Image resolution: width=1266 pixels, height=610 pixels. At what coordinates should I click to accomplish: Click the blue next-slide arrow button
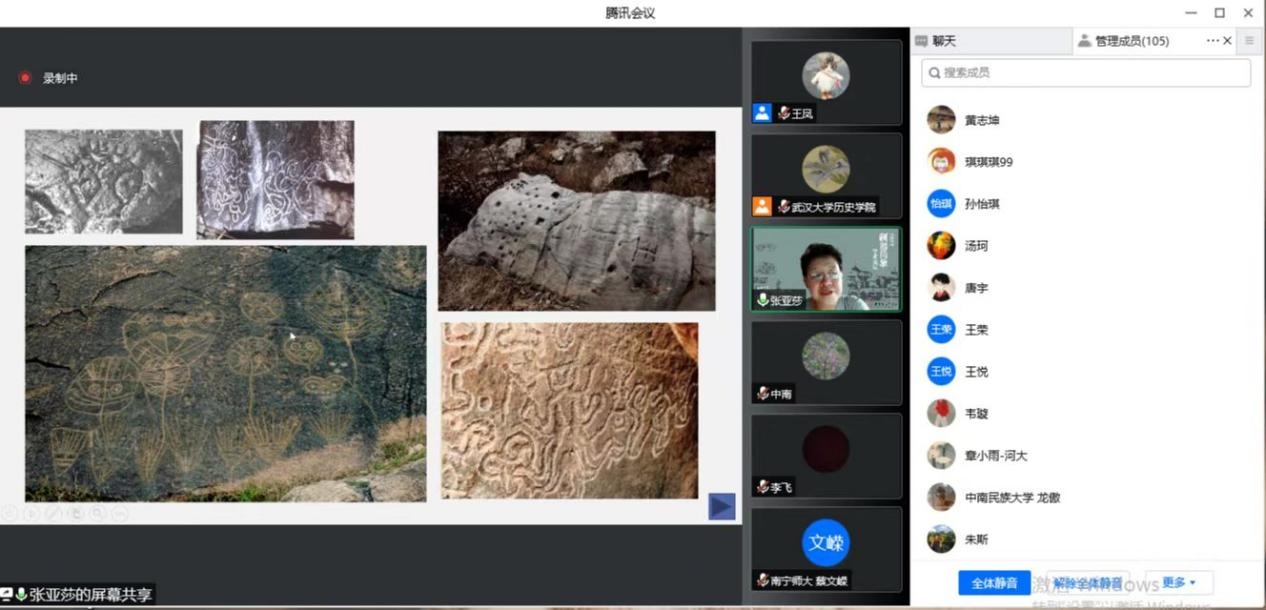(721, 507)
